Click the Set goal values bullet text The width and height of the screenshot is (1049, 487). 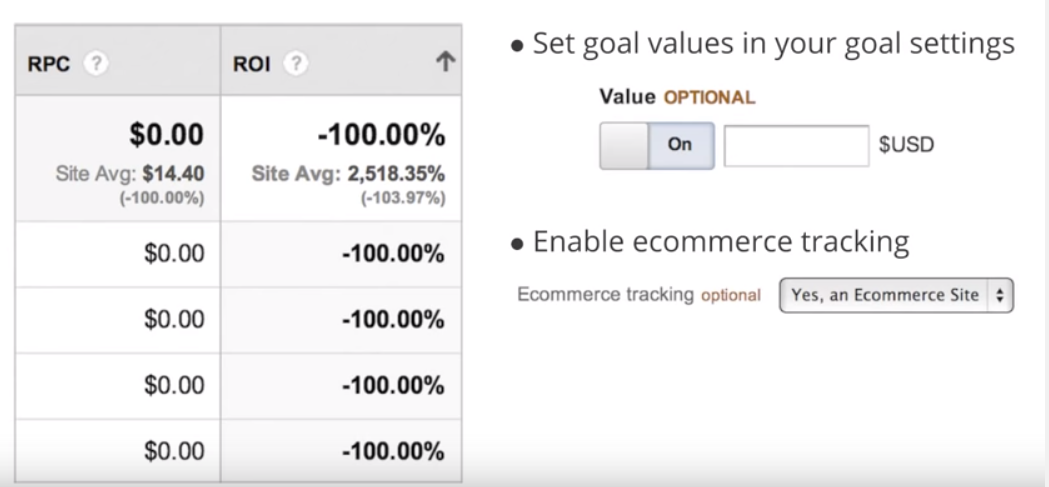coord(774,43)
